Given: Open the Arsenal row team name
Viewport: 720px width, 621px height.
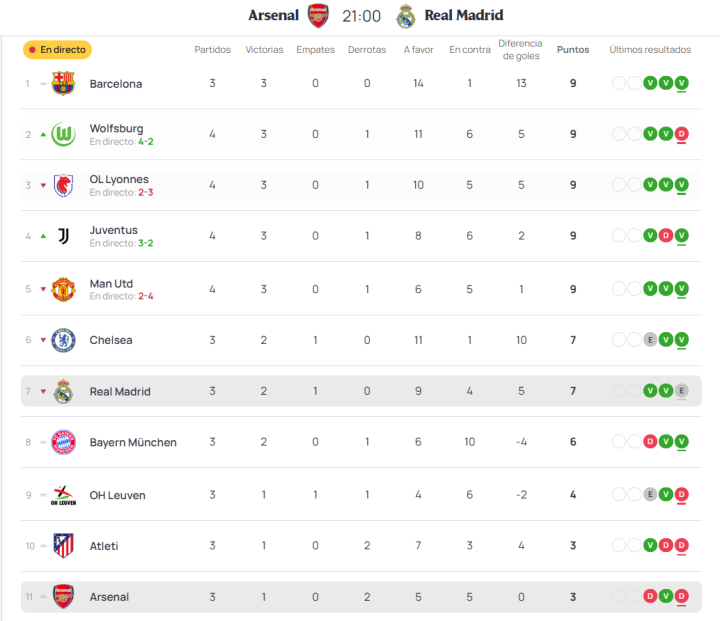Looking at the screenshot, I should (x=109, y=597).
